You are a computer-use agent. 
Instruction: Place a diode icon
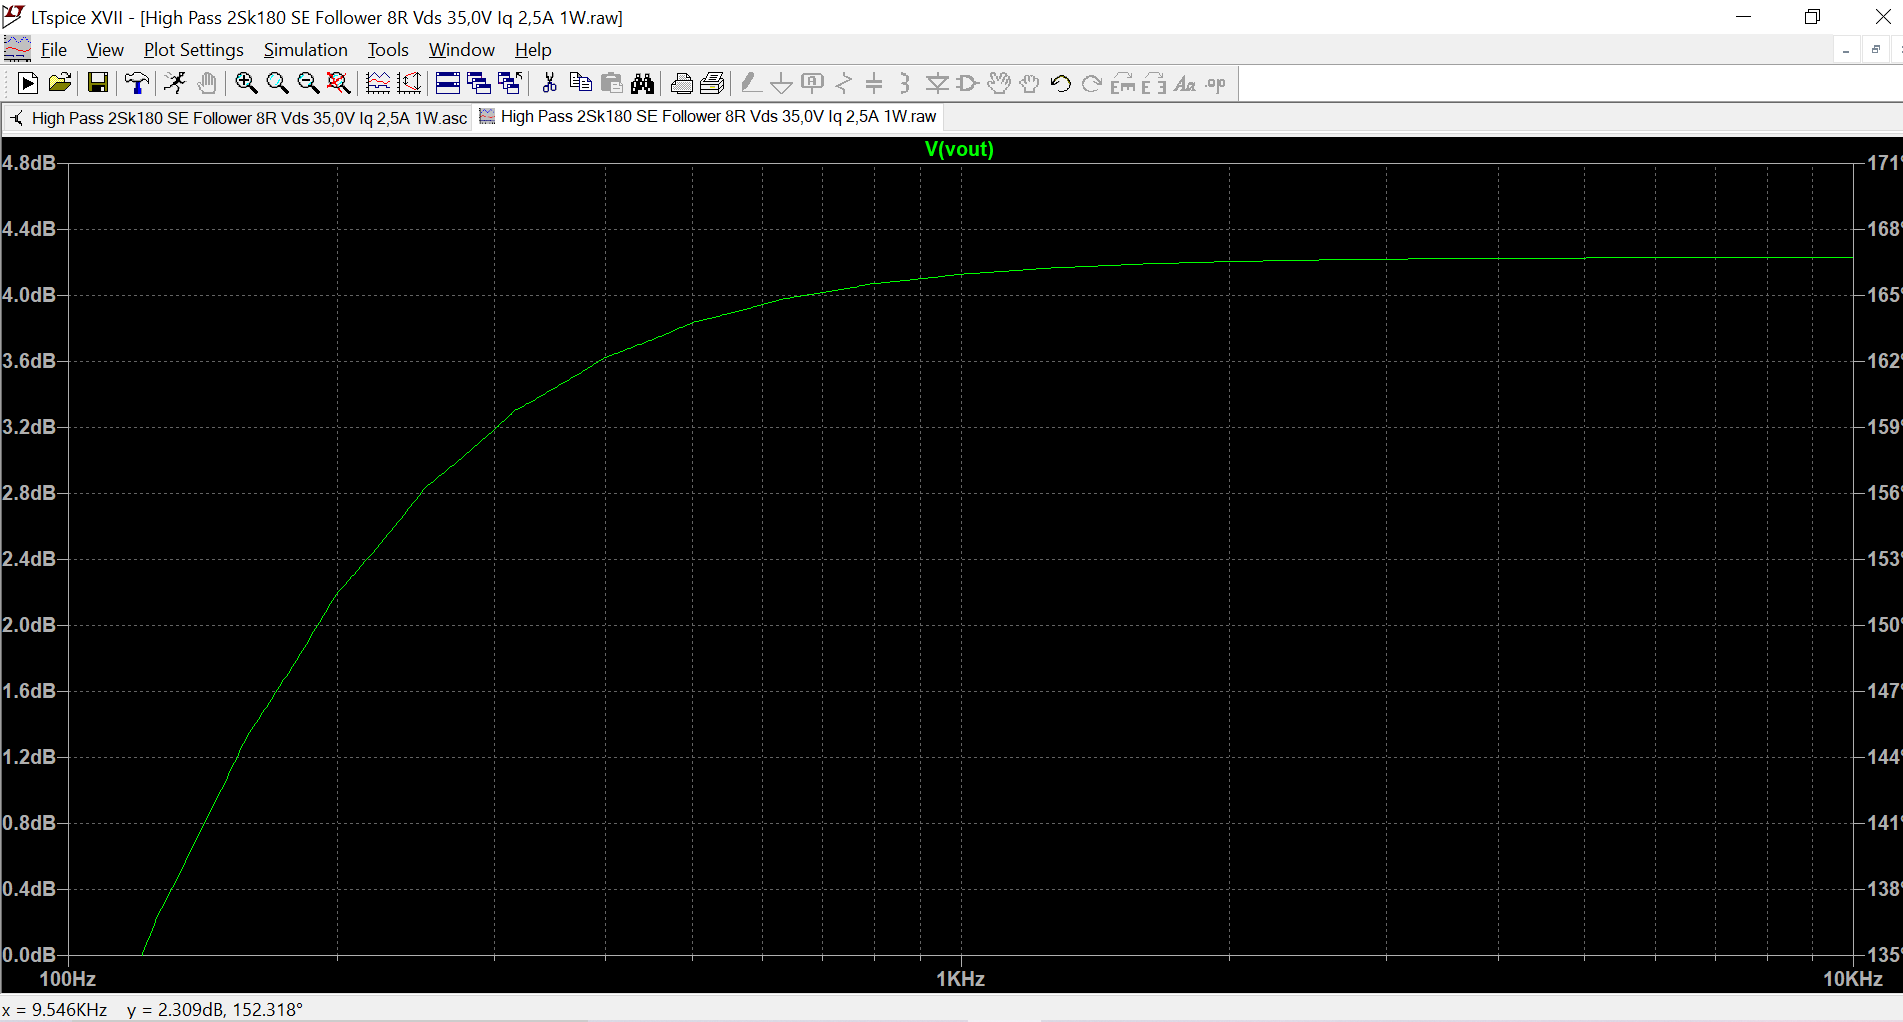937,84
